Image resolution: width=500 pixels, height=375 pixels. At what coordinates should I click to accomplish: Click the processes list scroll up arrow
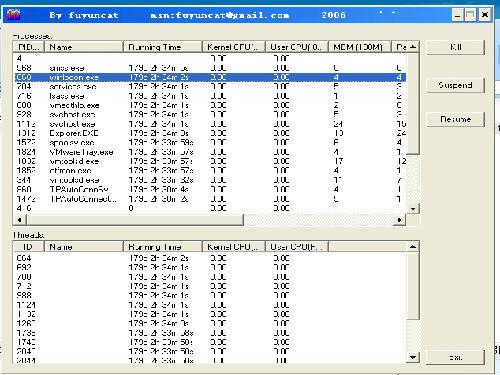413,47
